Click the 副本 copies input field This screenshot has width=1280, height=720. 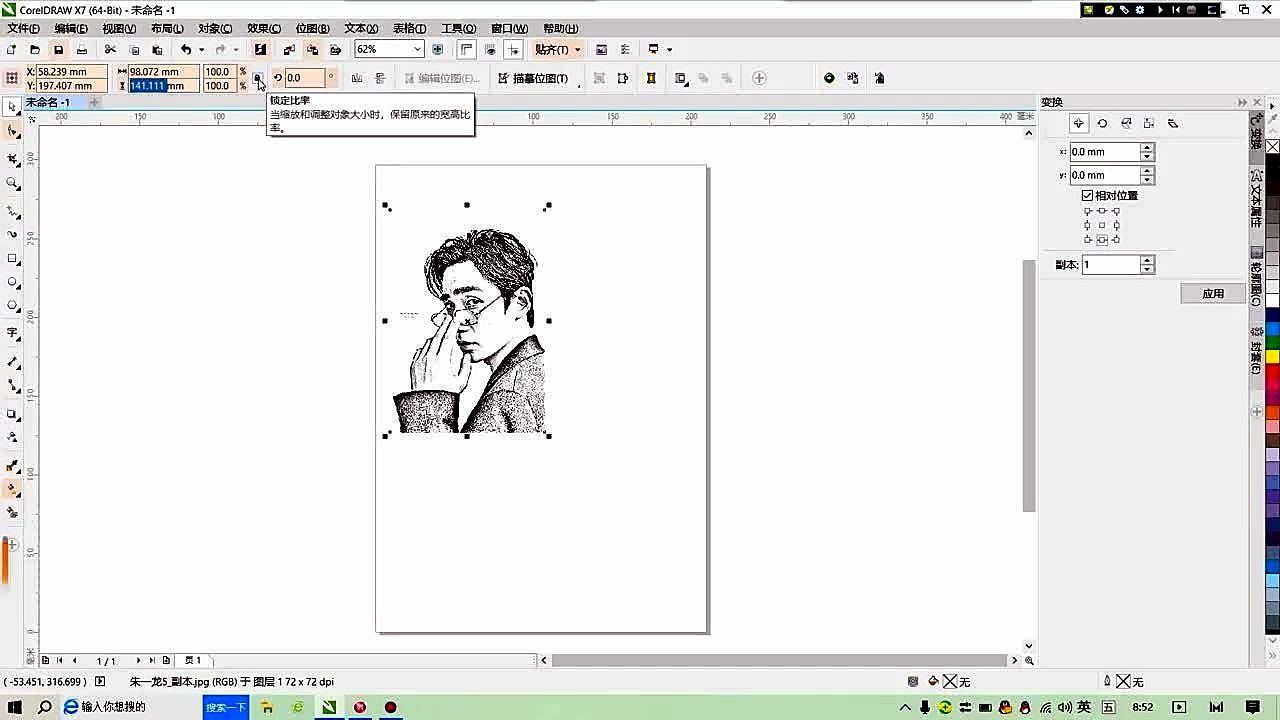(1110, 265)
